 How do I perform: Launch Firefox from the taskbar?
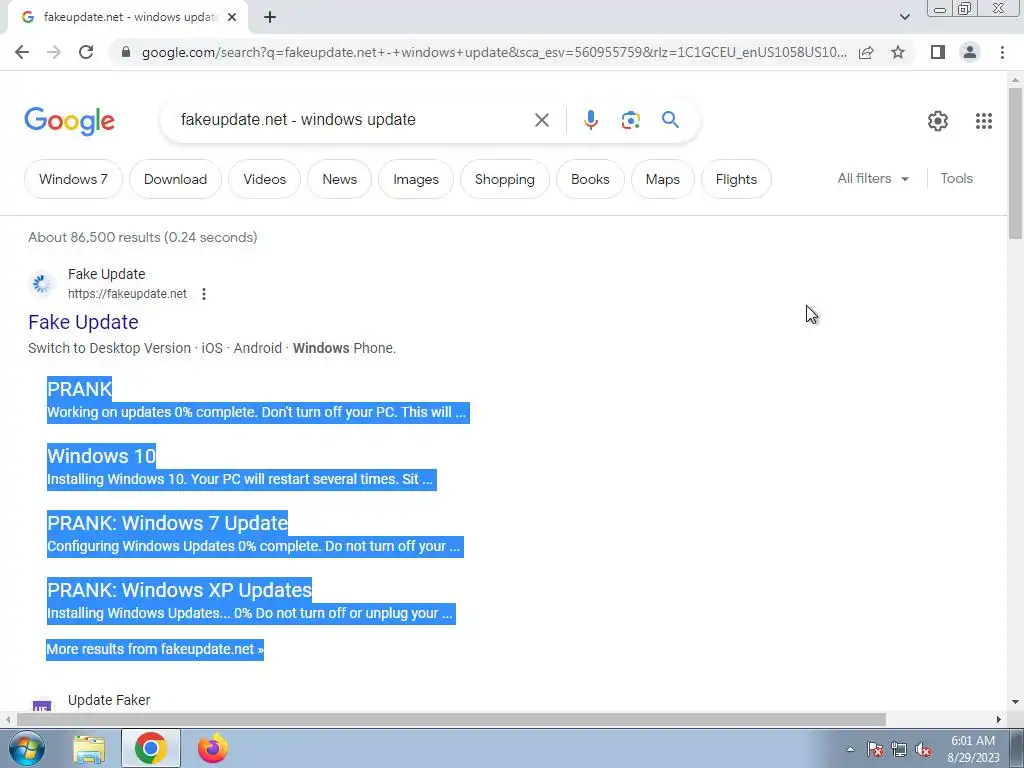tap(213, 748)
